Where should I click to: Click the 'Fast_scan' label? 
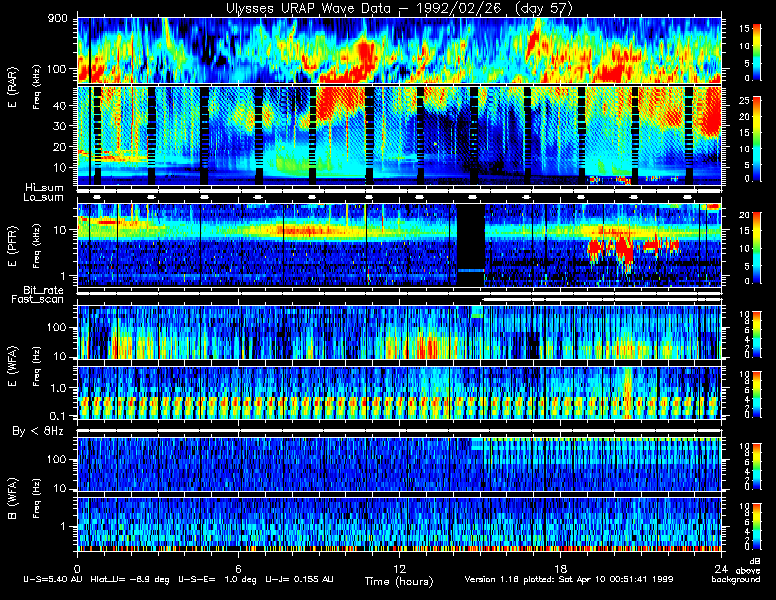[38, 300]
